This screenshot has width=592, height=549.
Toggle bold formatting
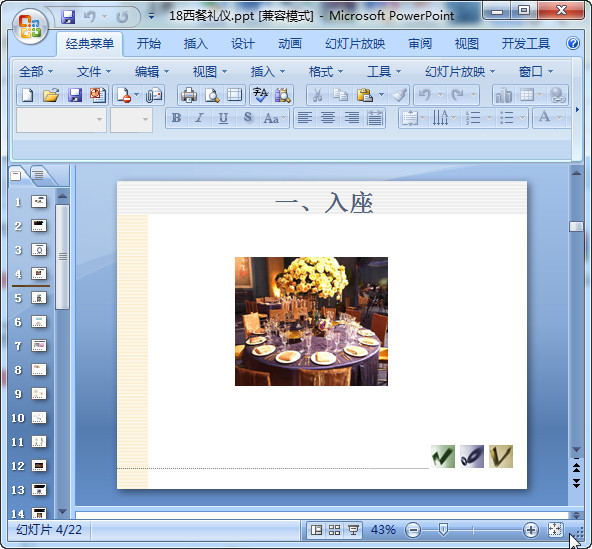176,118
